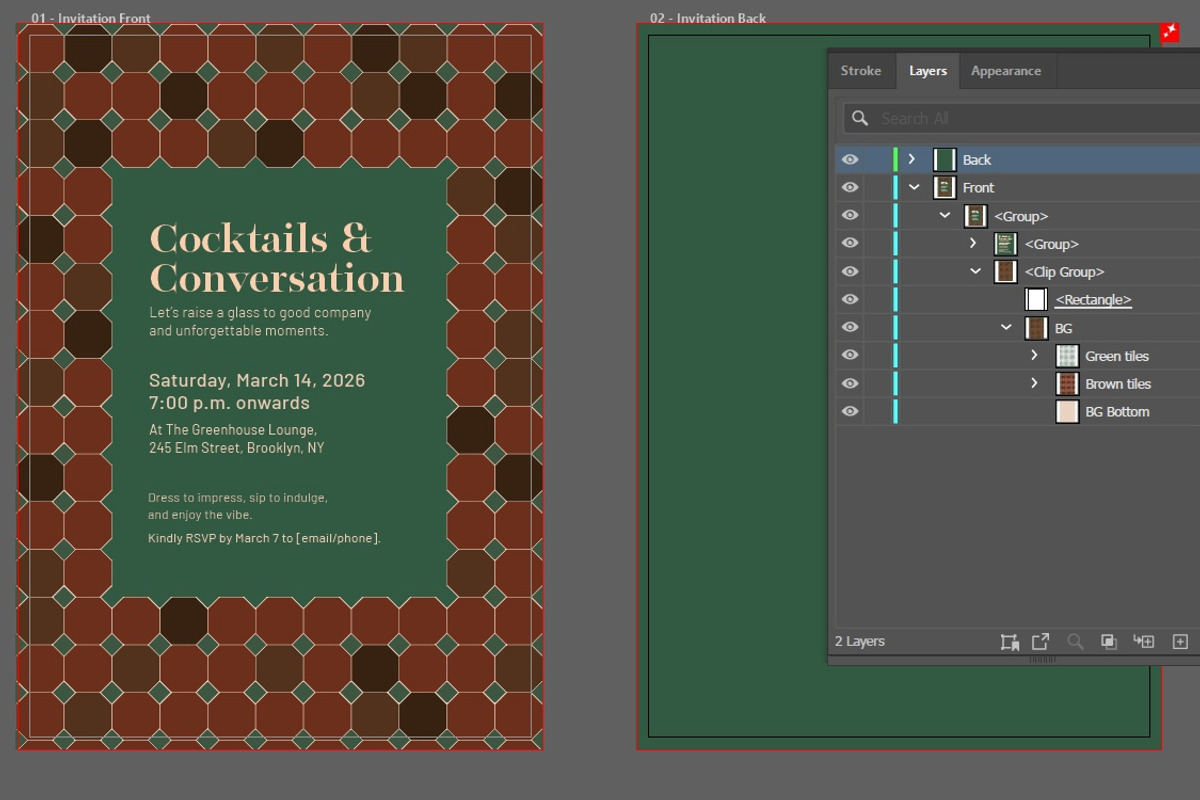
Task: Click the search magnifier icon in Layers panel
Action: pyautogui.click(x=860, y=118)
